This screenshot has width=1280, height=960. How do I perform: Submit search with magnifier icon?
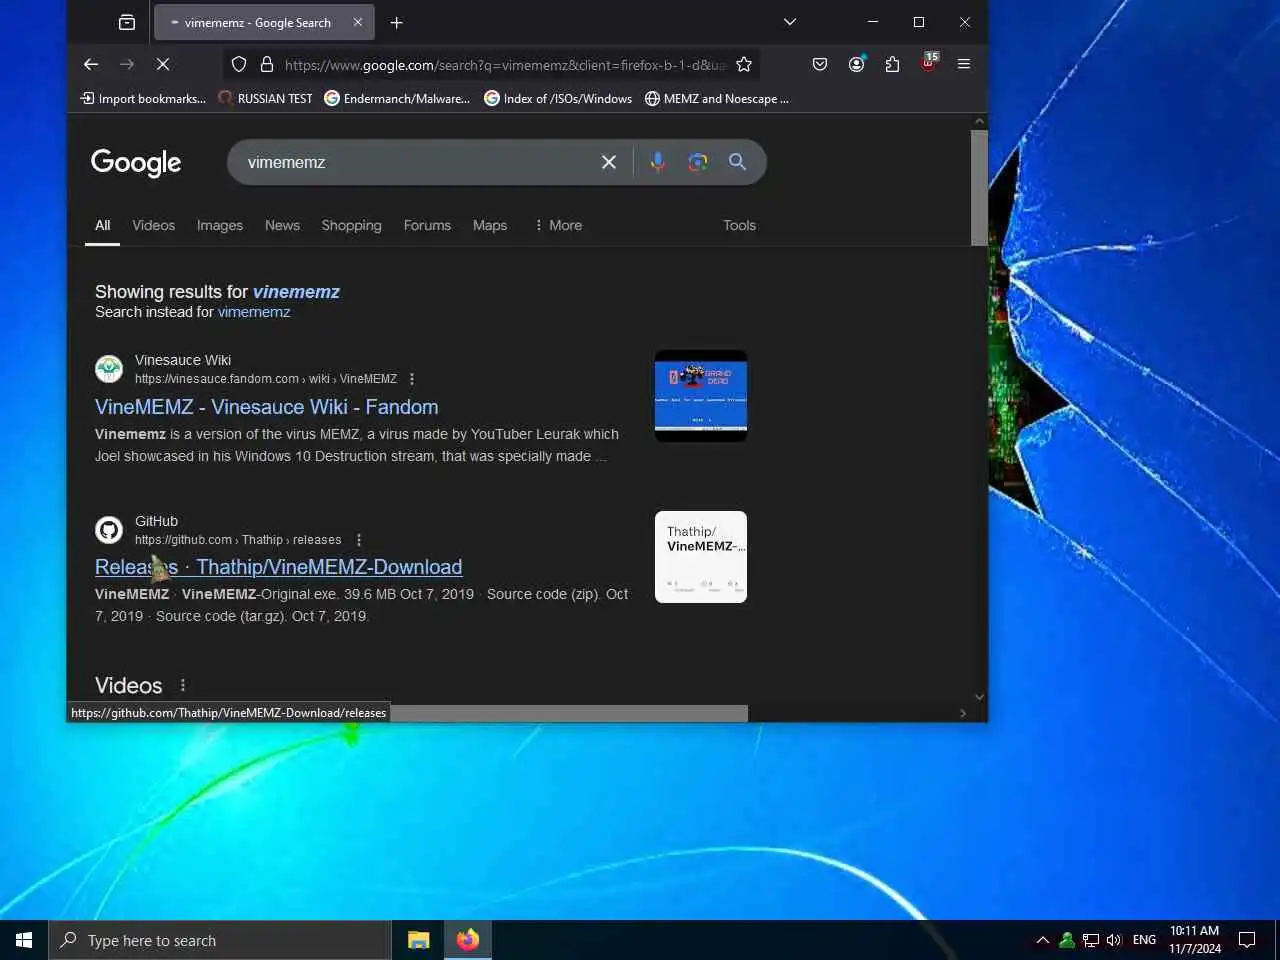737,162
